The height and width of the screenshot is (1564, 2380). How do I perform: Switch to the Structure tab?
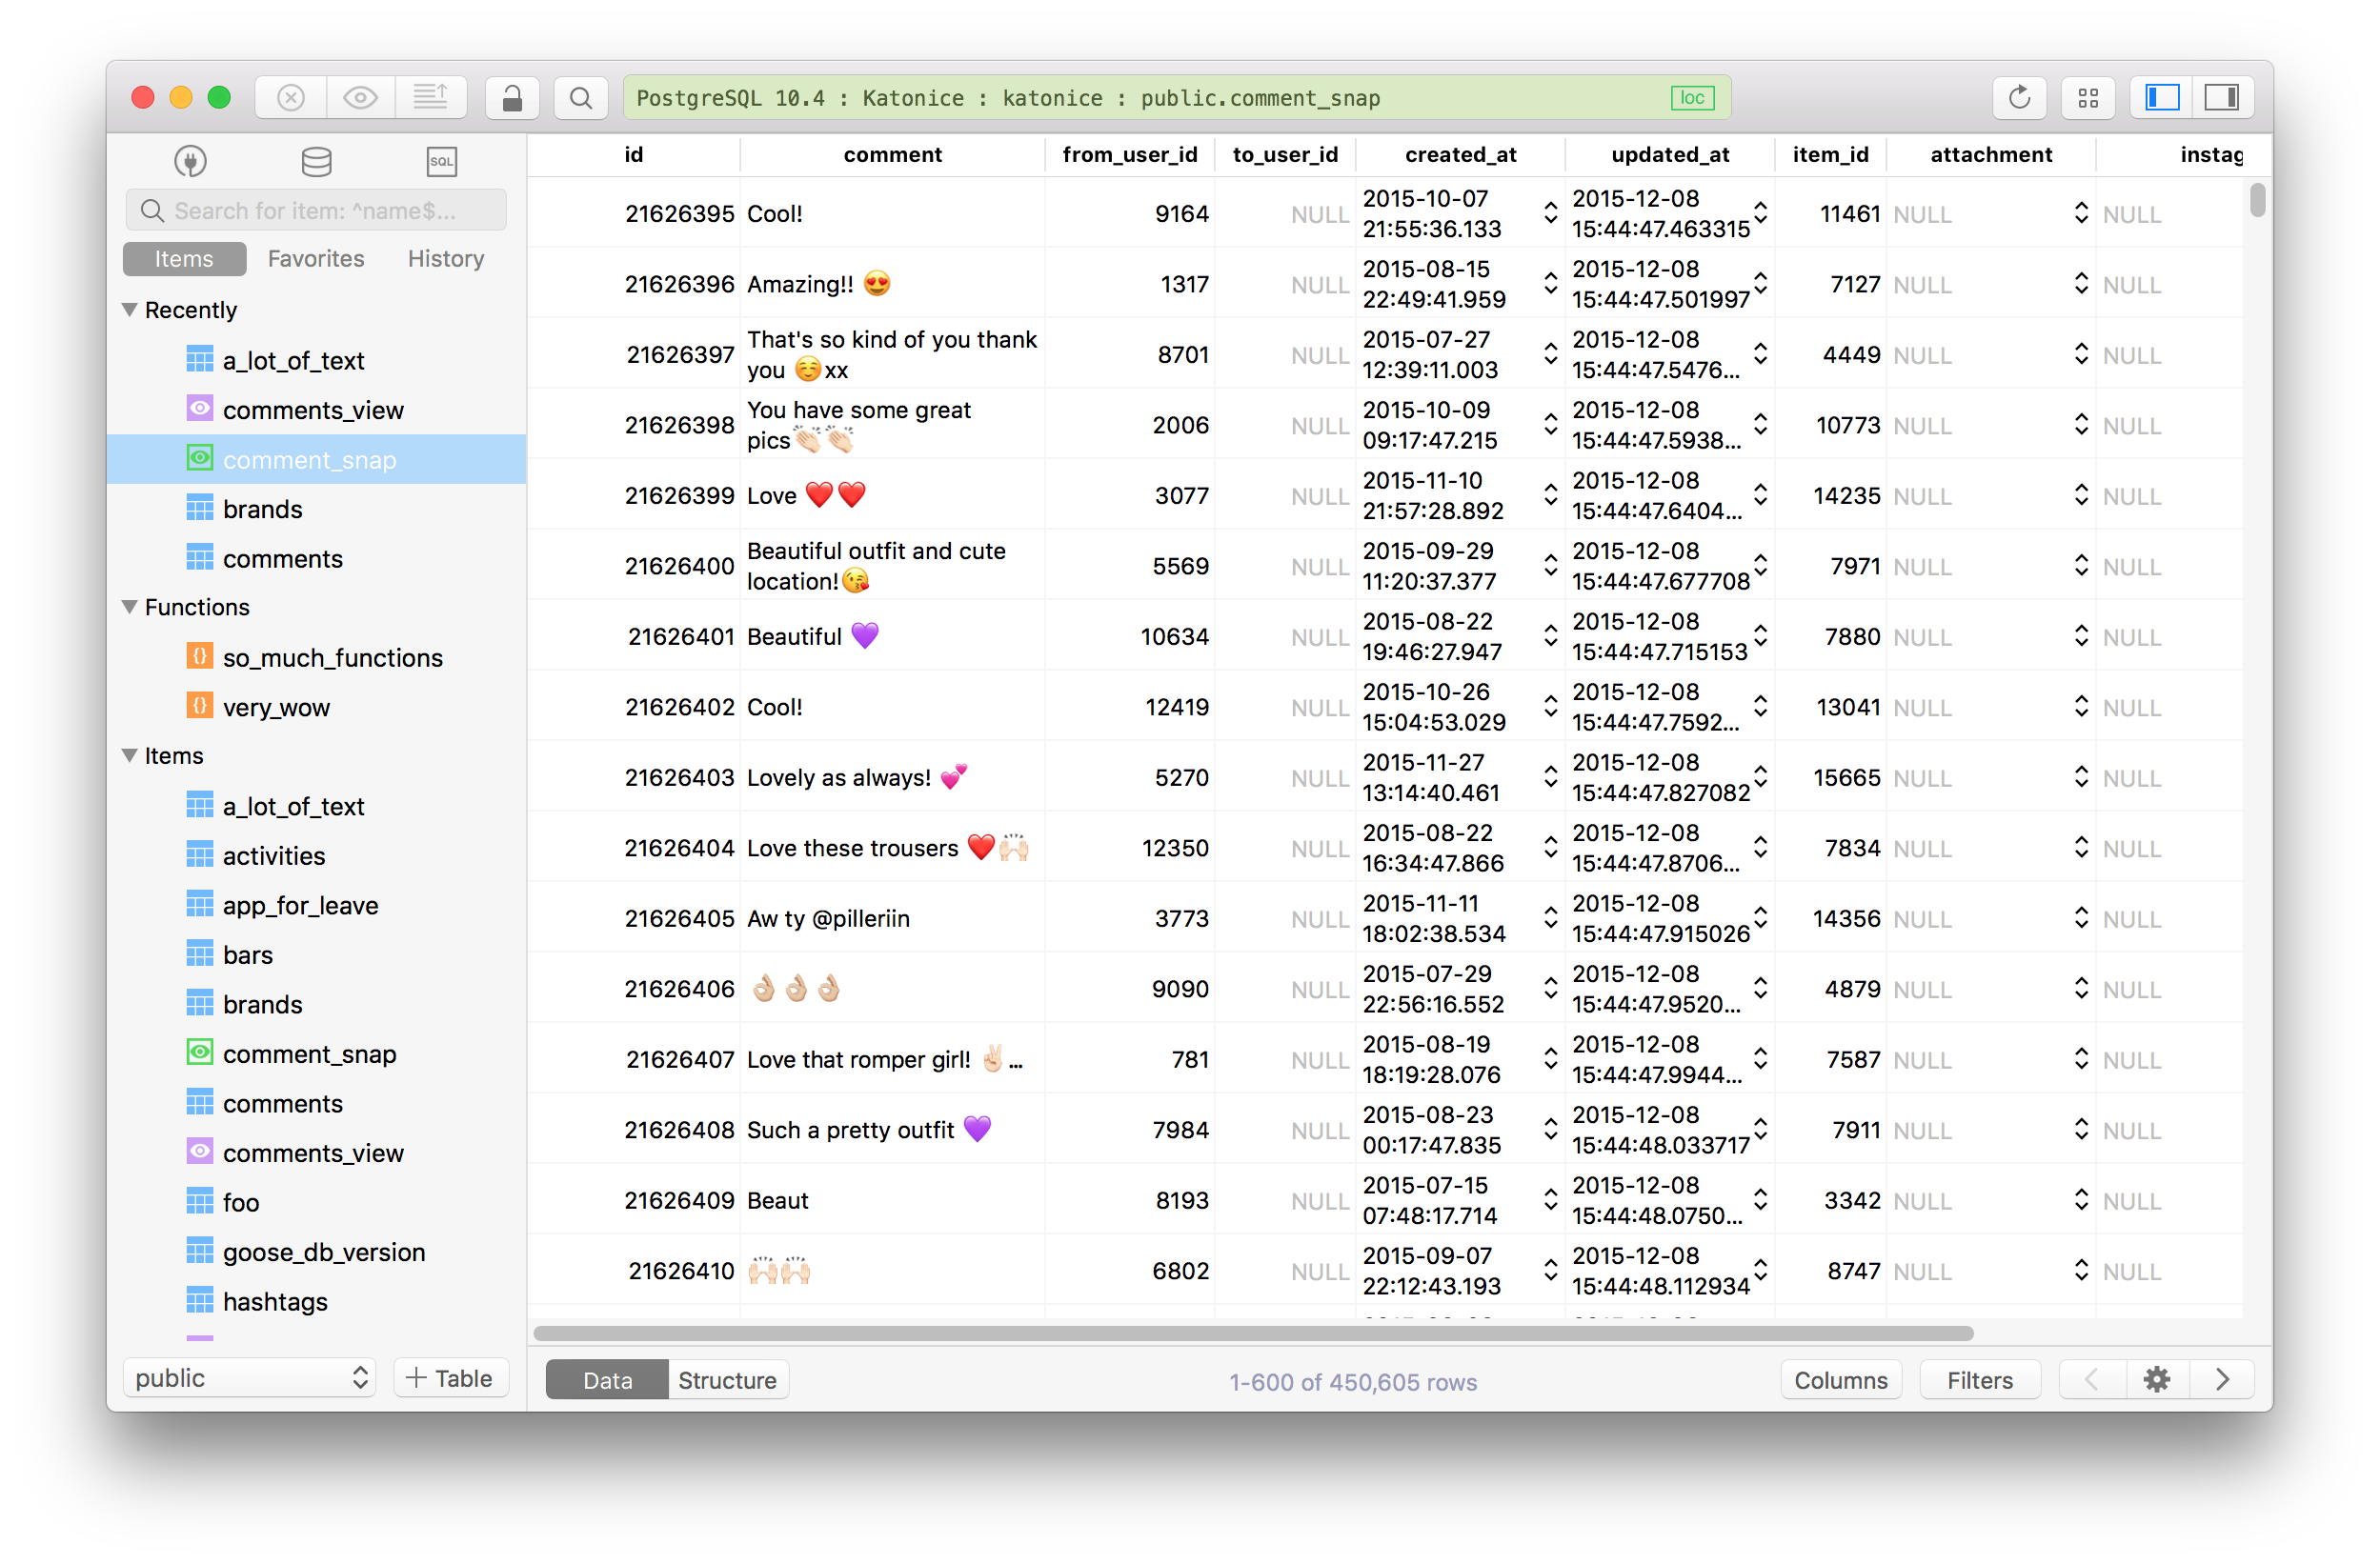(727, 1380)
